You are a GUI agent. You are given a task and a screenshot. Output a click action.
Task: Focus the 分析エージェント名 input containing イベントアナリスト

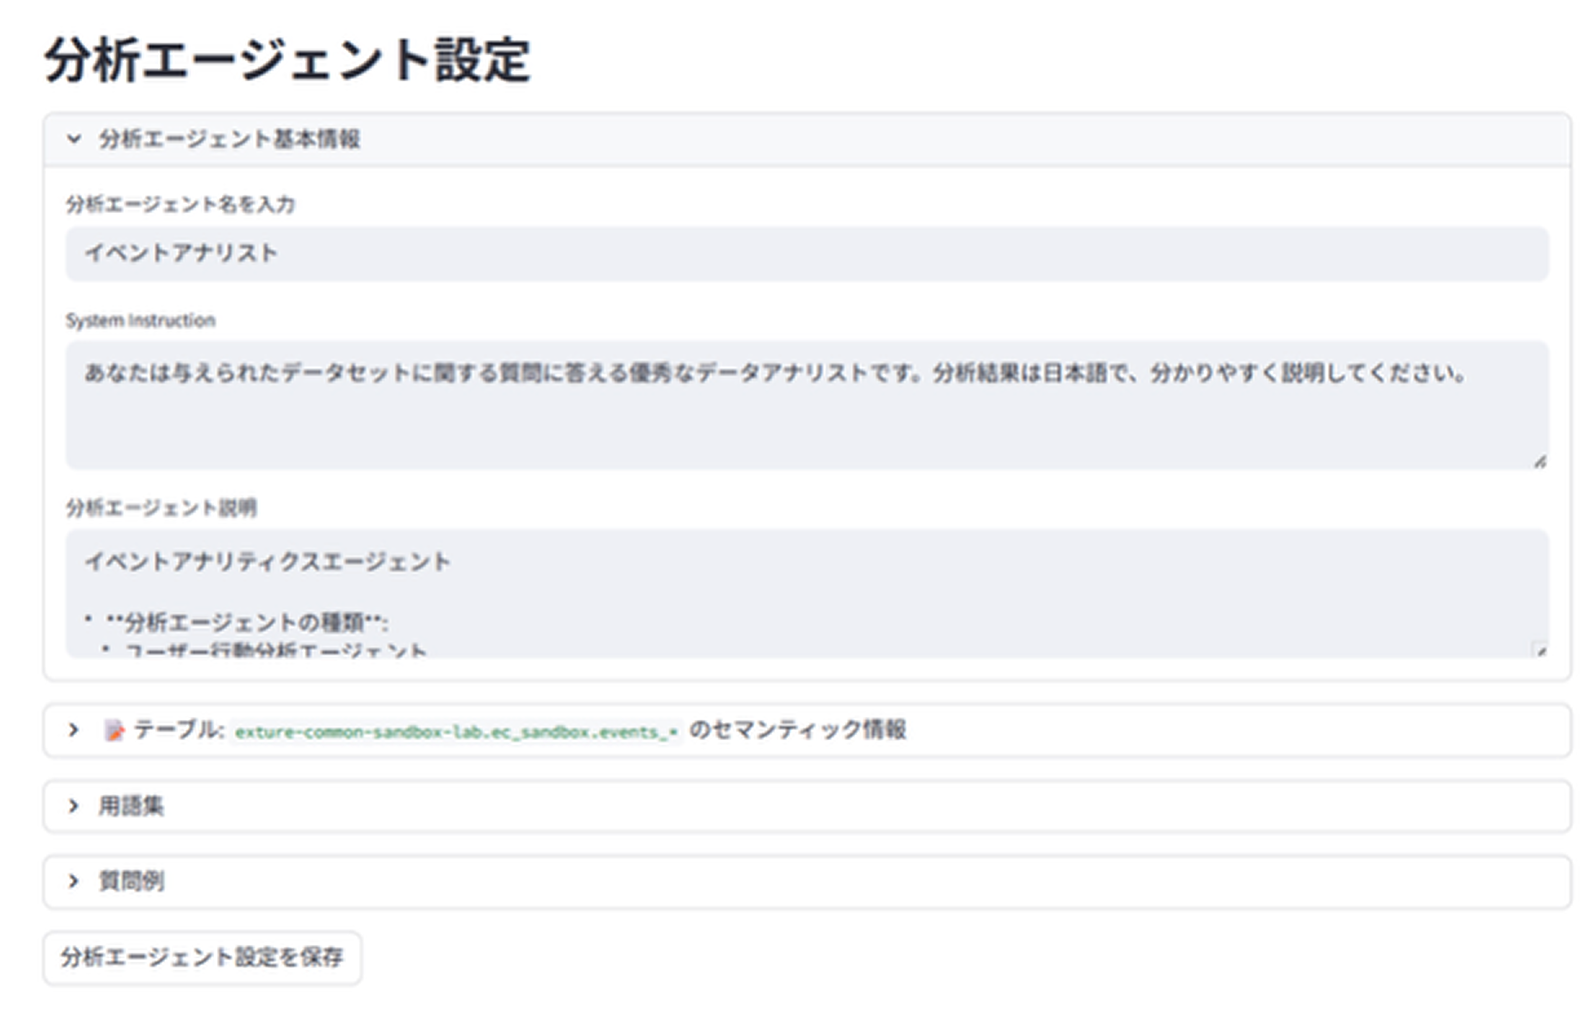point(806,253)
